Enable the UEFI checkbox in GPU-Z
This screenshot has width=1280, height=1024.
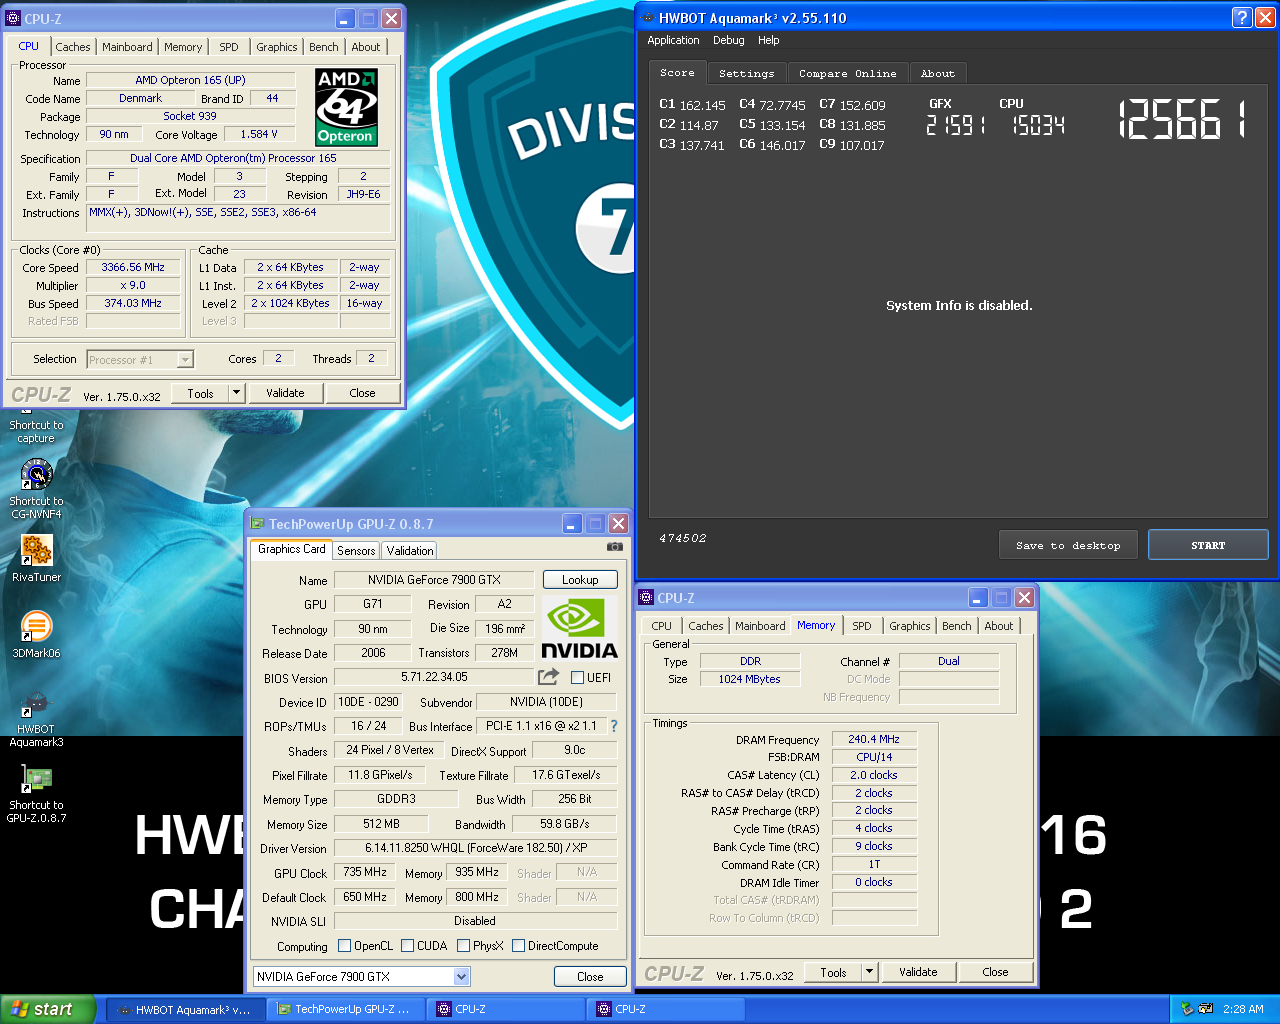577,677
